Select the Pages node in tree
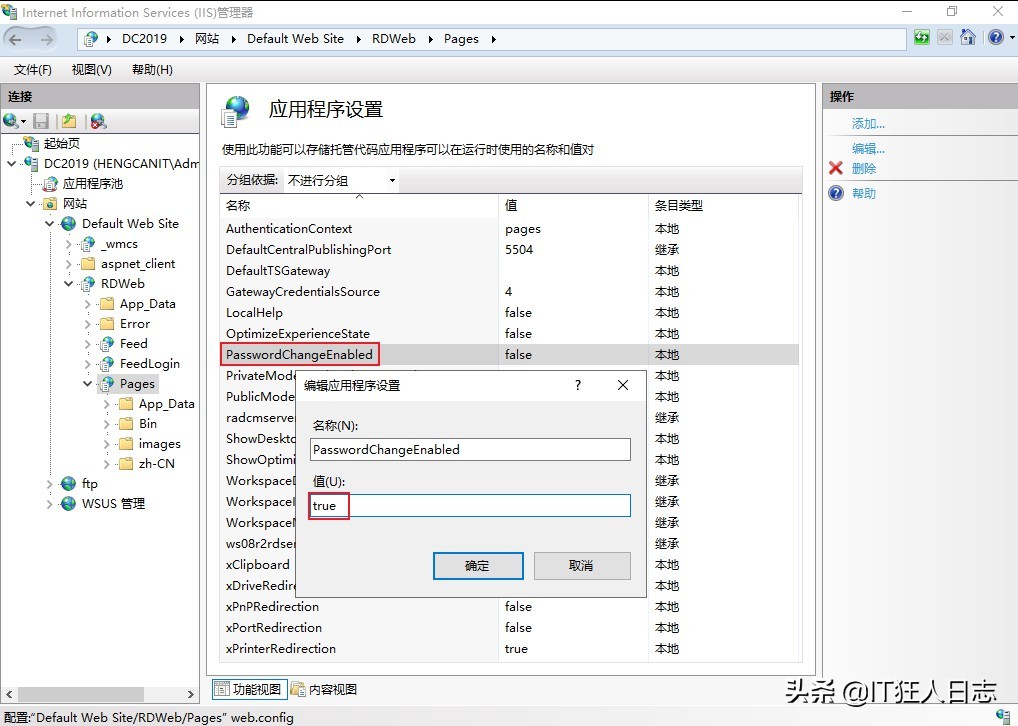 point(137,384)
